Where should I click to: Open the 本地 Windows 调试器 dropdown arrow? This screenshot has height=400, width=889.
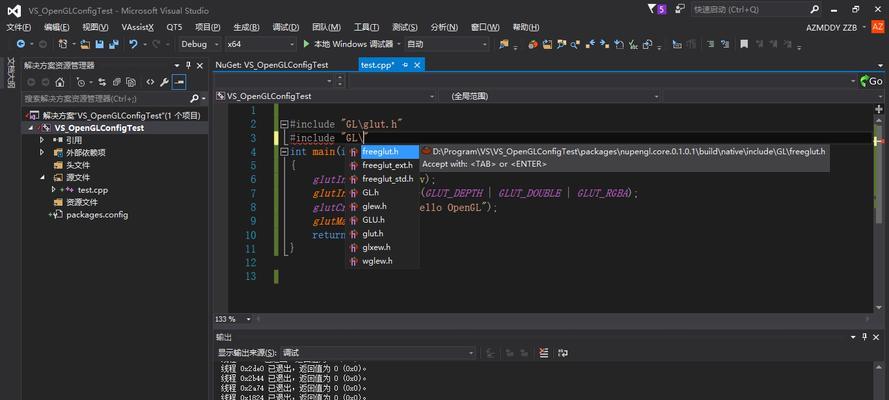point(399,44)
